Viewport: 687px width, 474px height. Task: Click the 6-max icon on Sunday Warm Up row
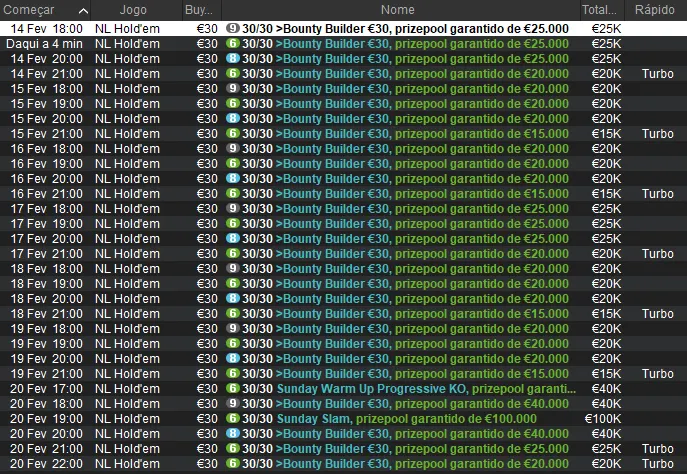233,389
